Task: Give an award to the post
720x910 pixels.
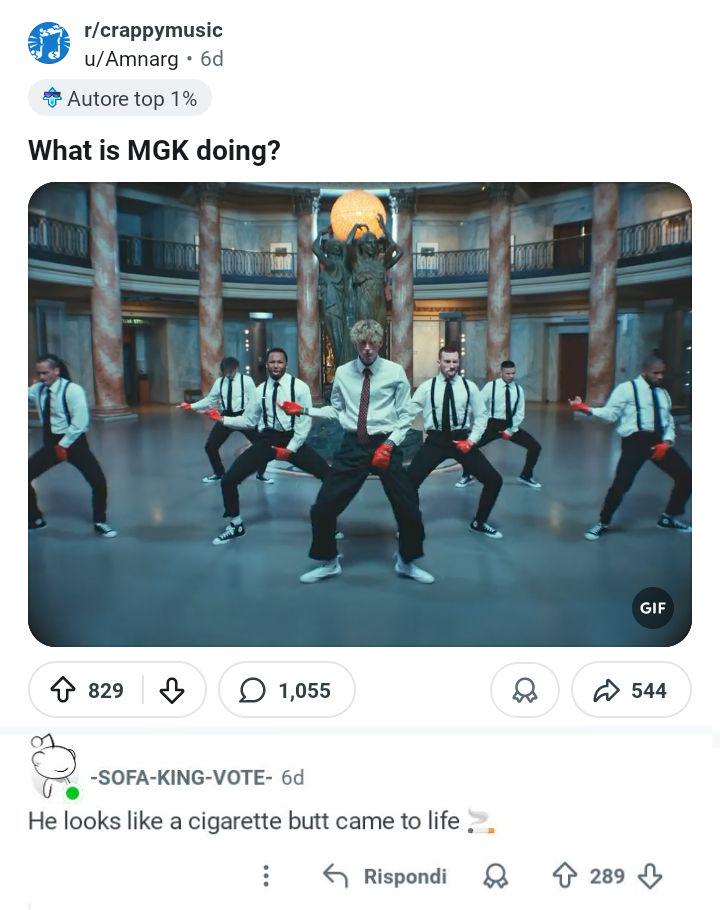Action: tap(524, 690)
